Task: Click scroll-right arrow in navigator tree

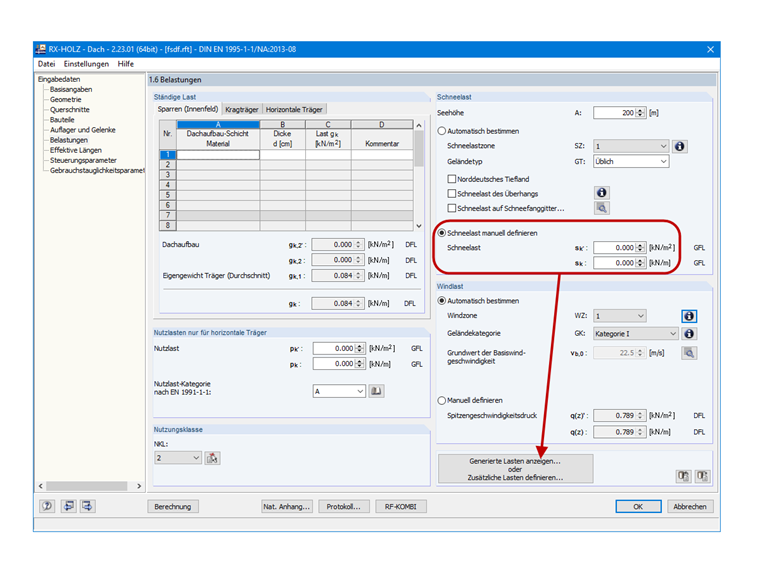Action: (139, 486)
